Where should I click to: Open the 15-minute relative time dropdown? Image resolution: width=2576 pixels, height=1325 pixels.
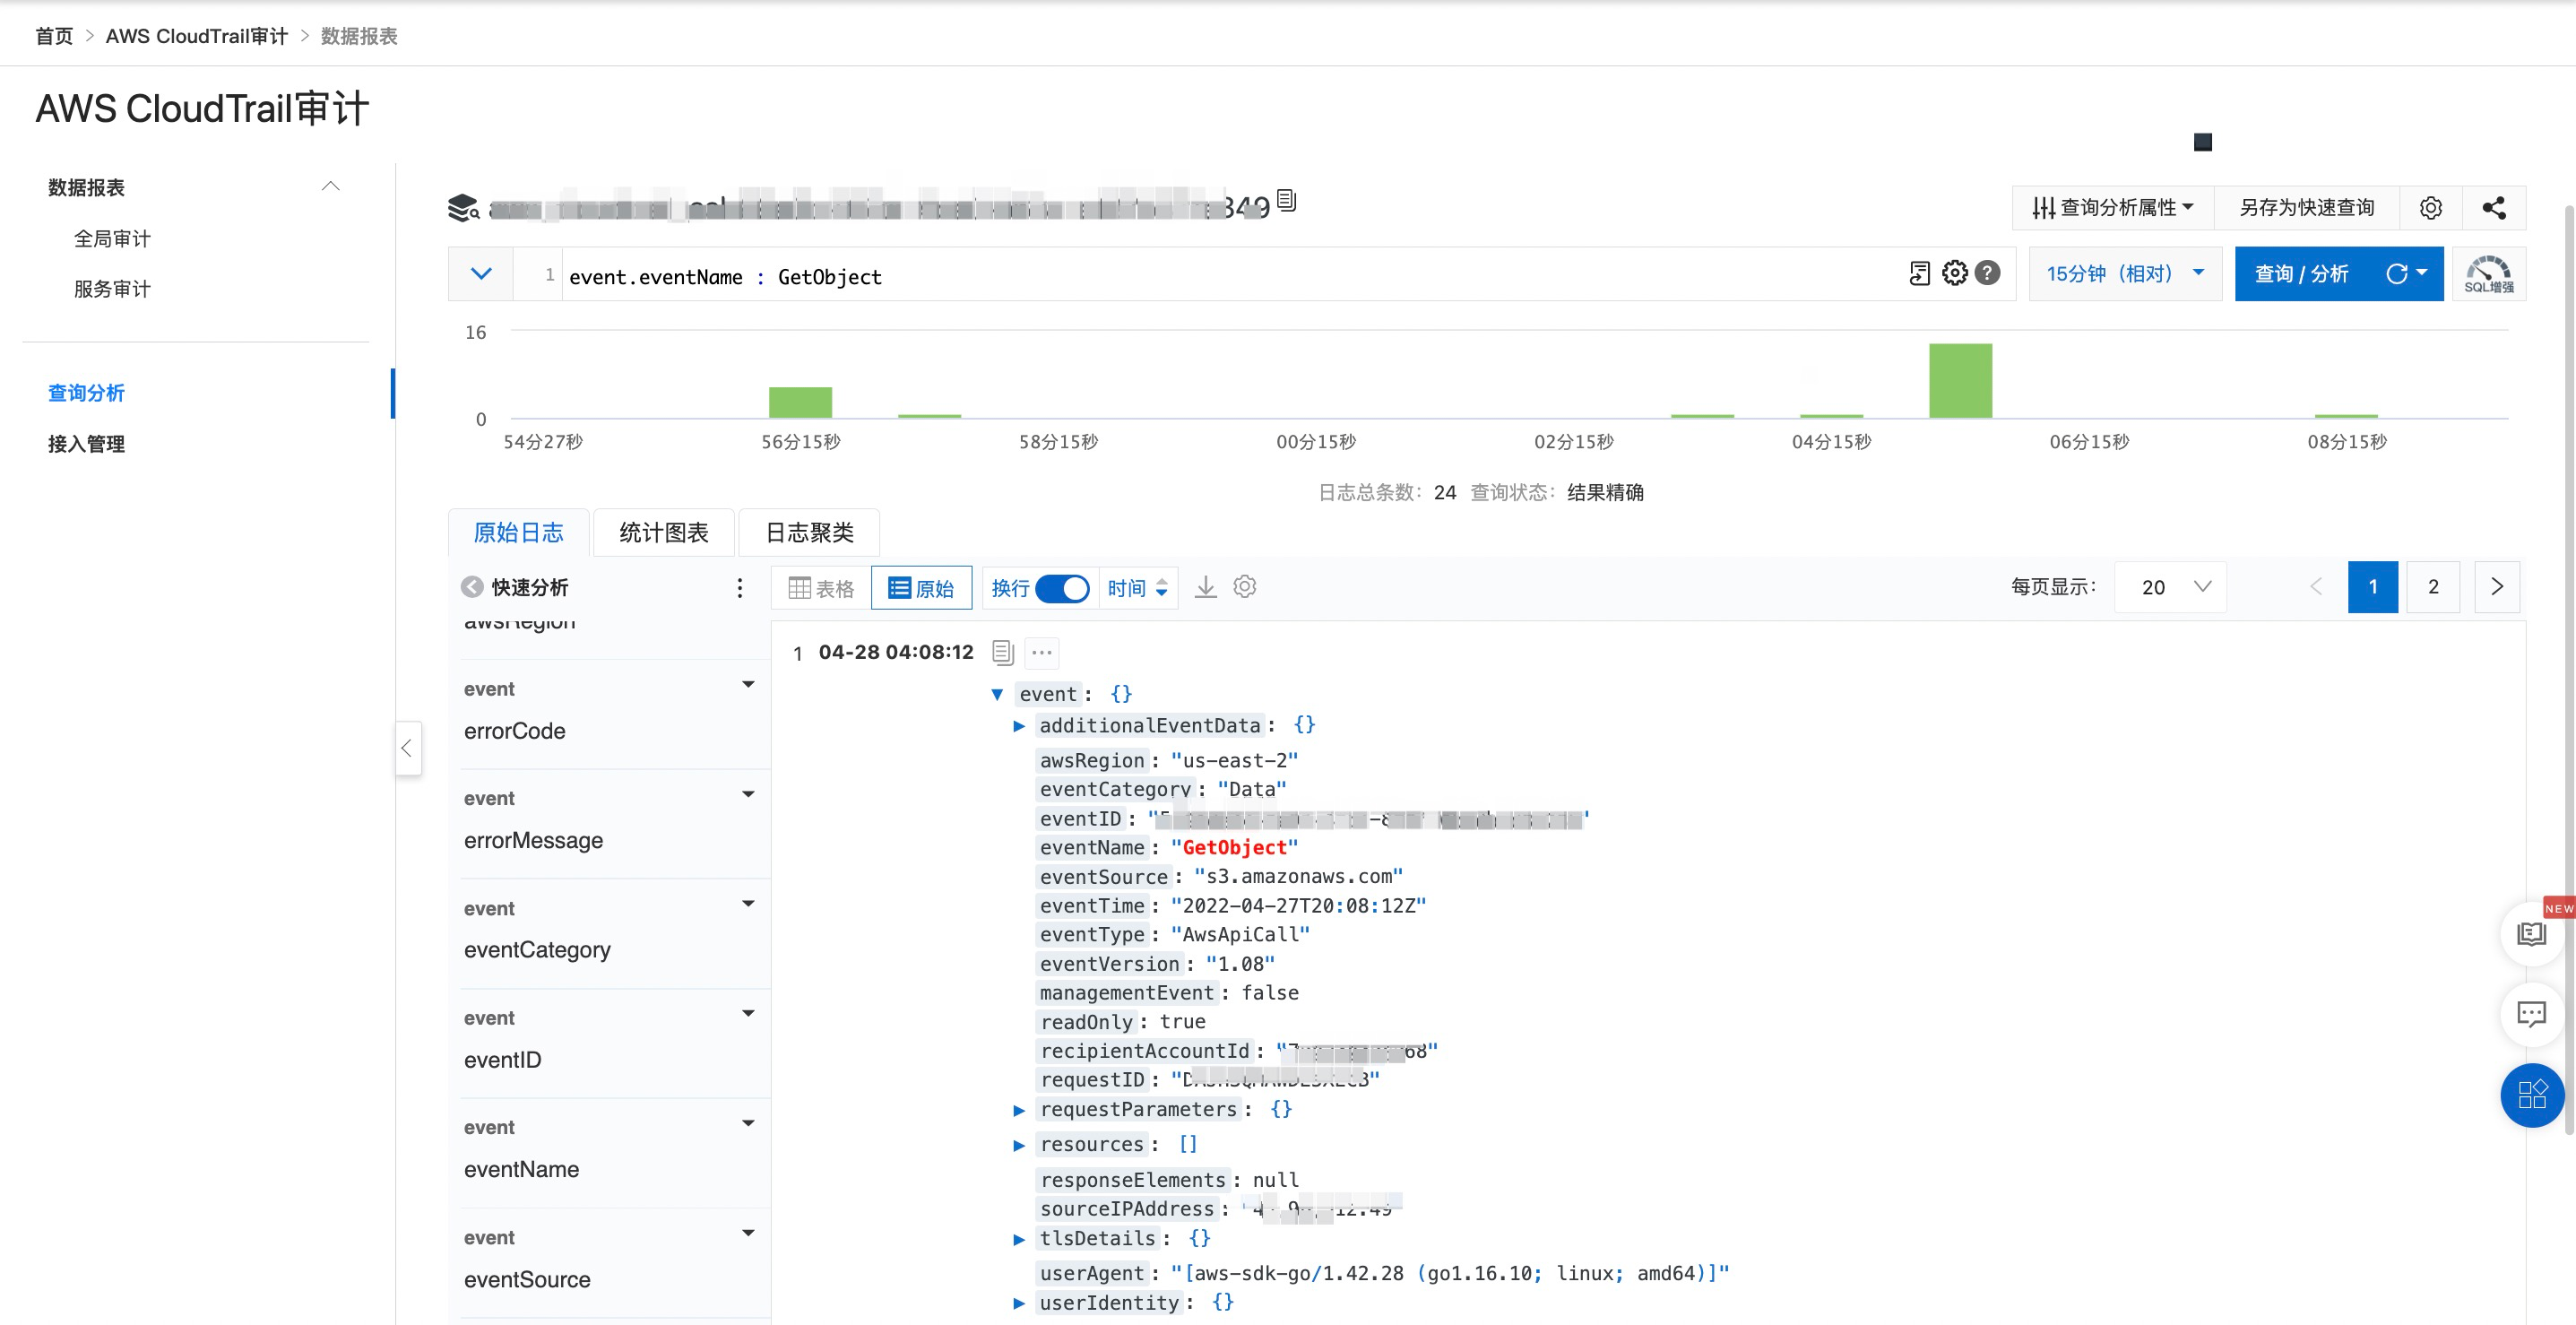click(x=2125, y=274)
